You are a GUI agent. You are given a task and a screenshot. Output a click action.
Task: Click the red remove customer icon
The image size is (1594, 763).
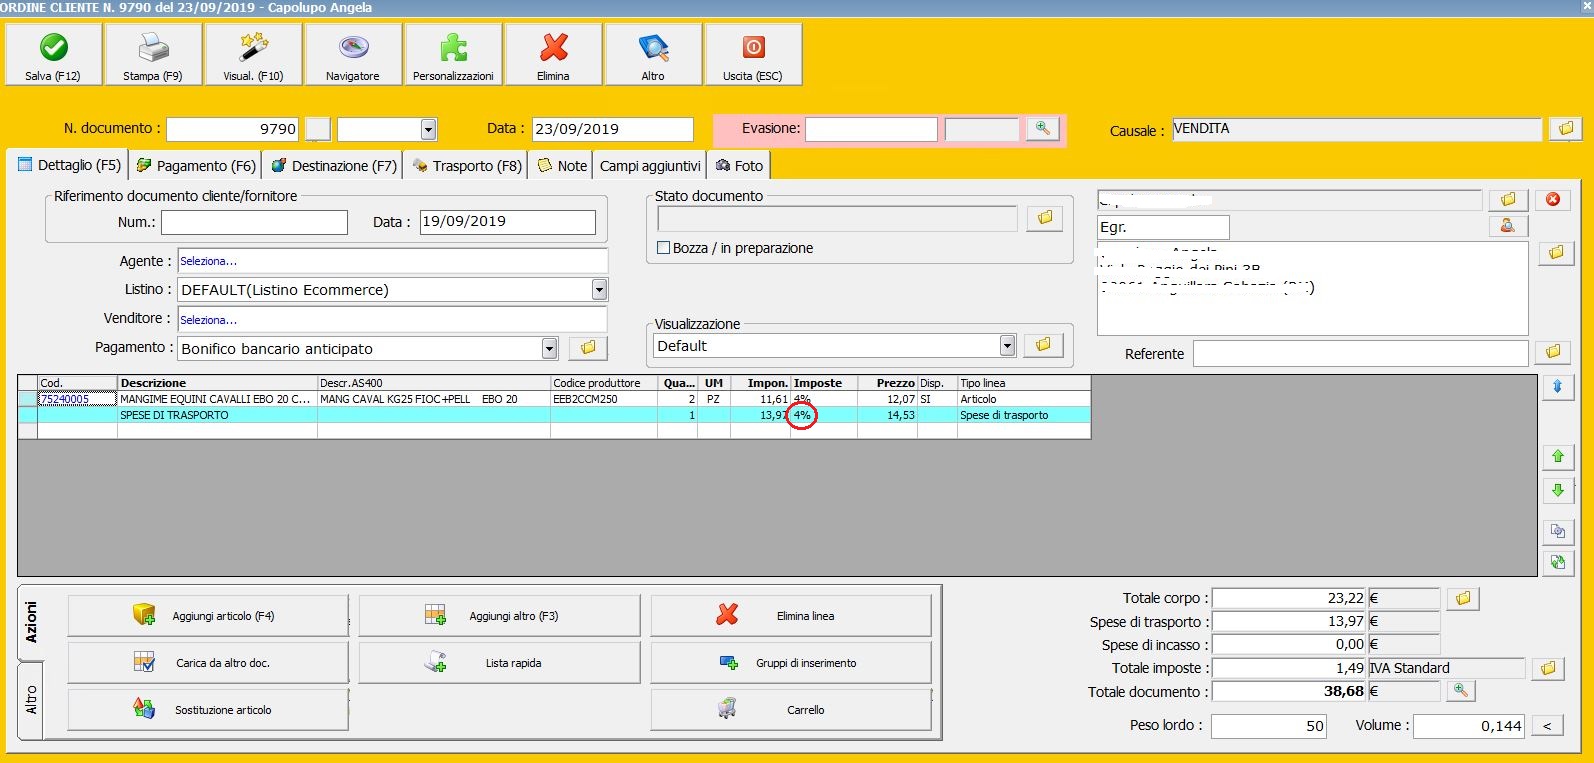click(1552, 200)
